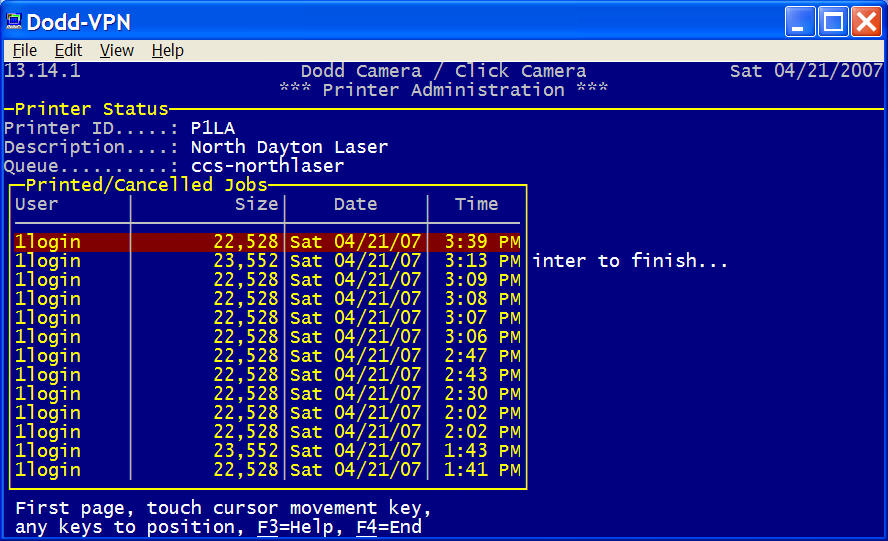Maximize the Dodd-VPN window
The width and height of the screenshot is (888, 541).
pyautogui.click(x=833, y=21)
